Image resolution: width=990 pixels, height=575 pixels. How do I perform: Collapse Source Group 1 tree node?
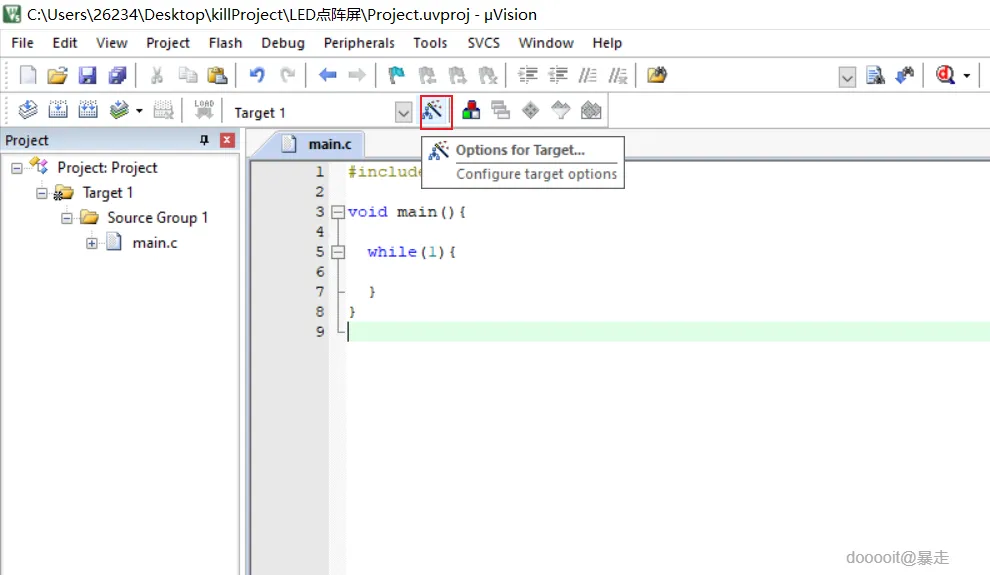click(66, 218)
